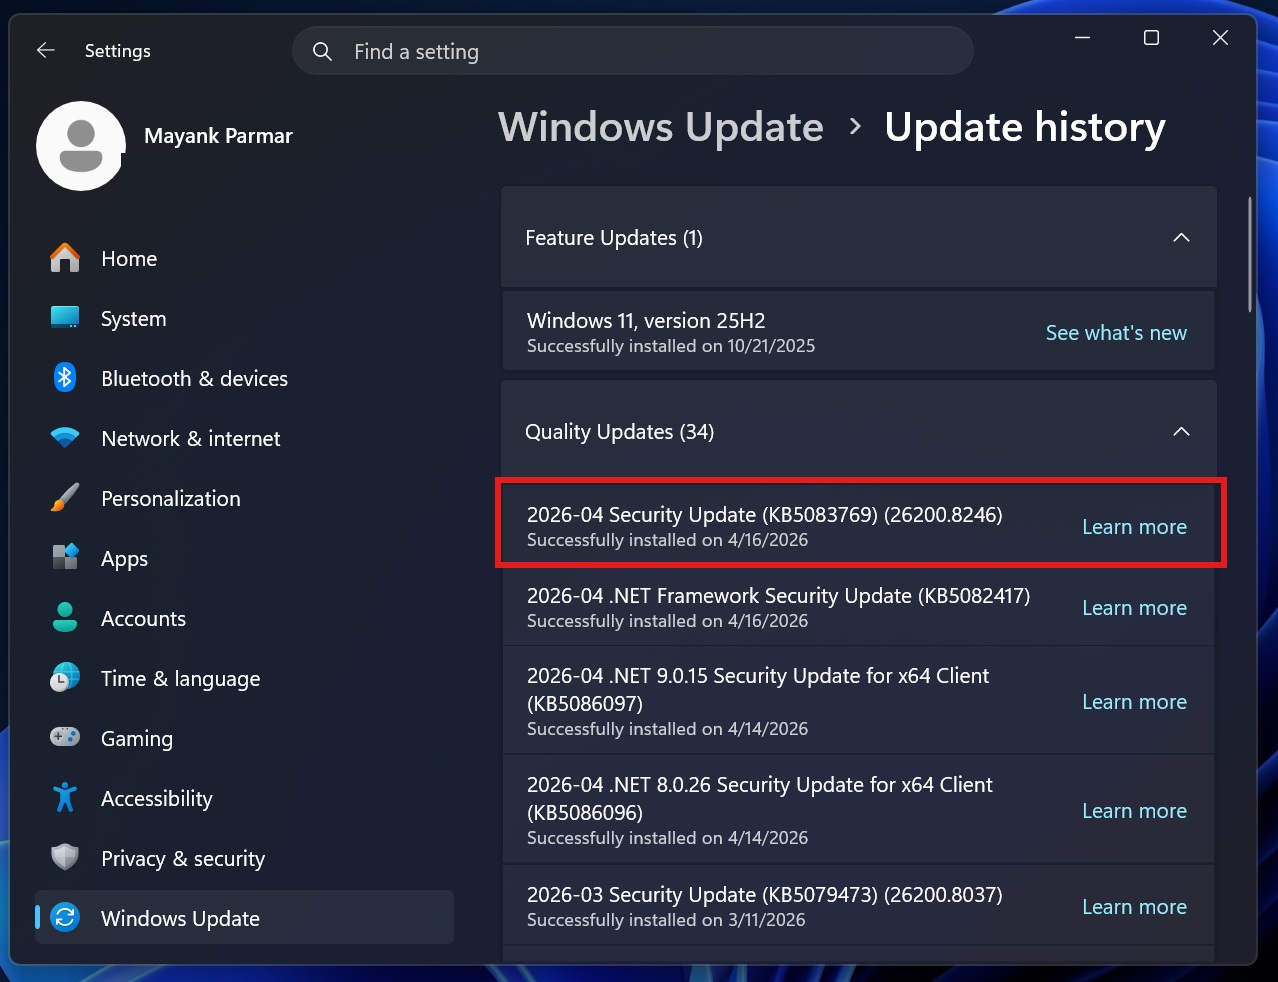Click the Bluetooth & devices icon
This screenshot has height=982, width=1278.
[x=64, y=378]
